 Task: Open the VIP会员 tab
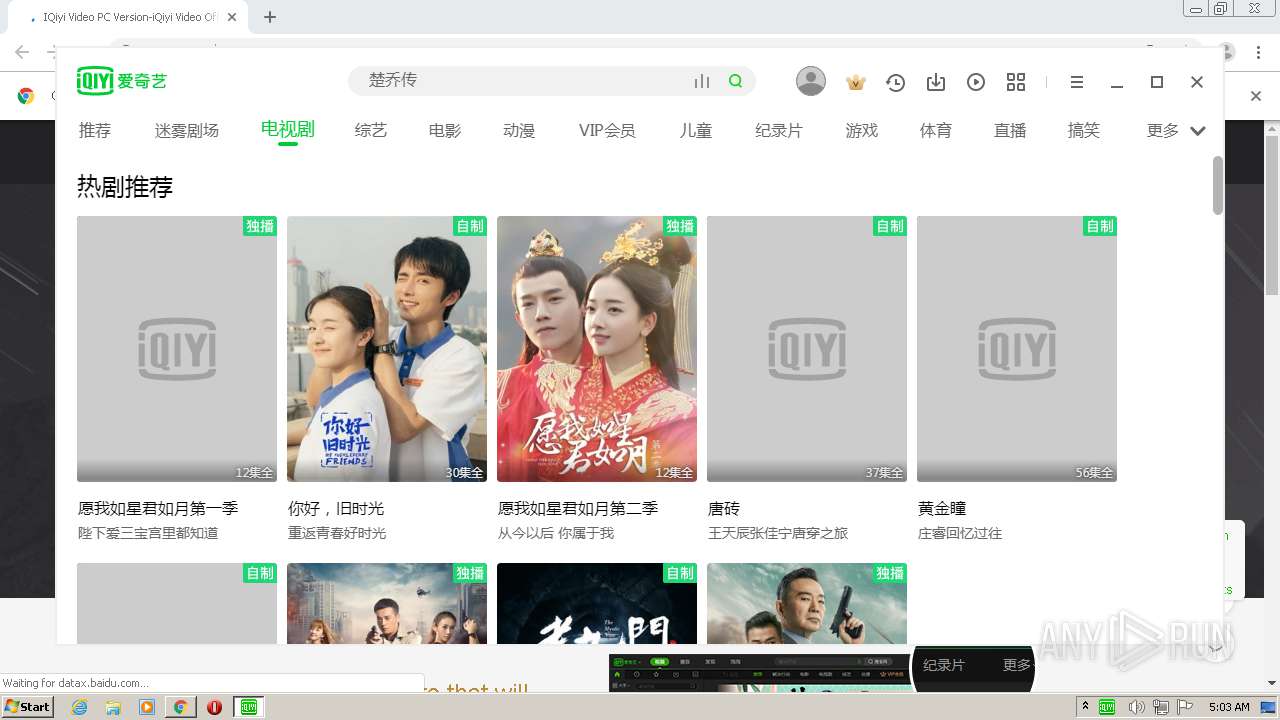point(607,131)
